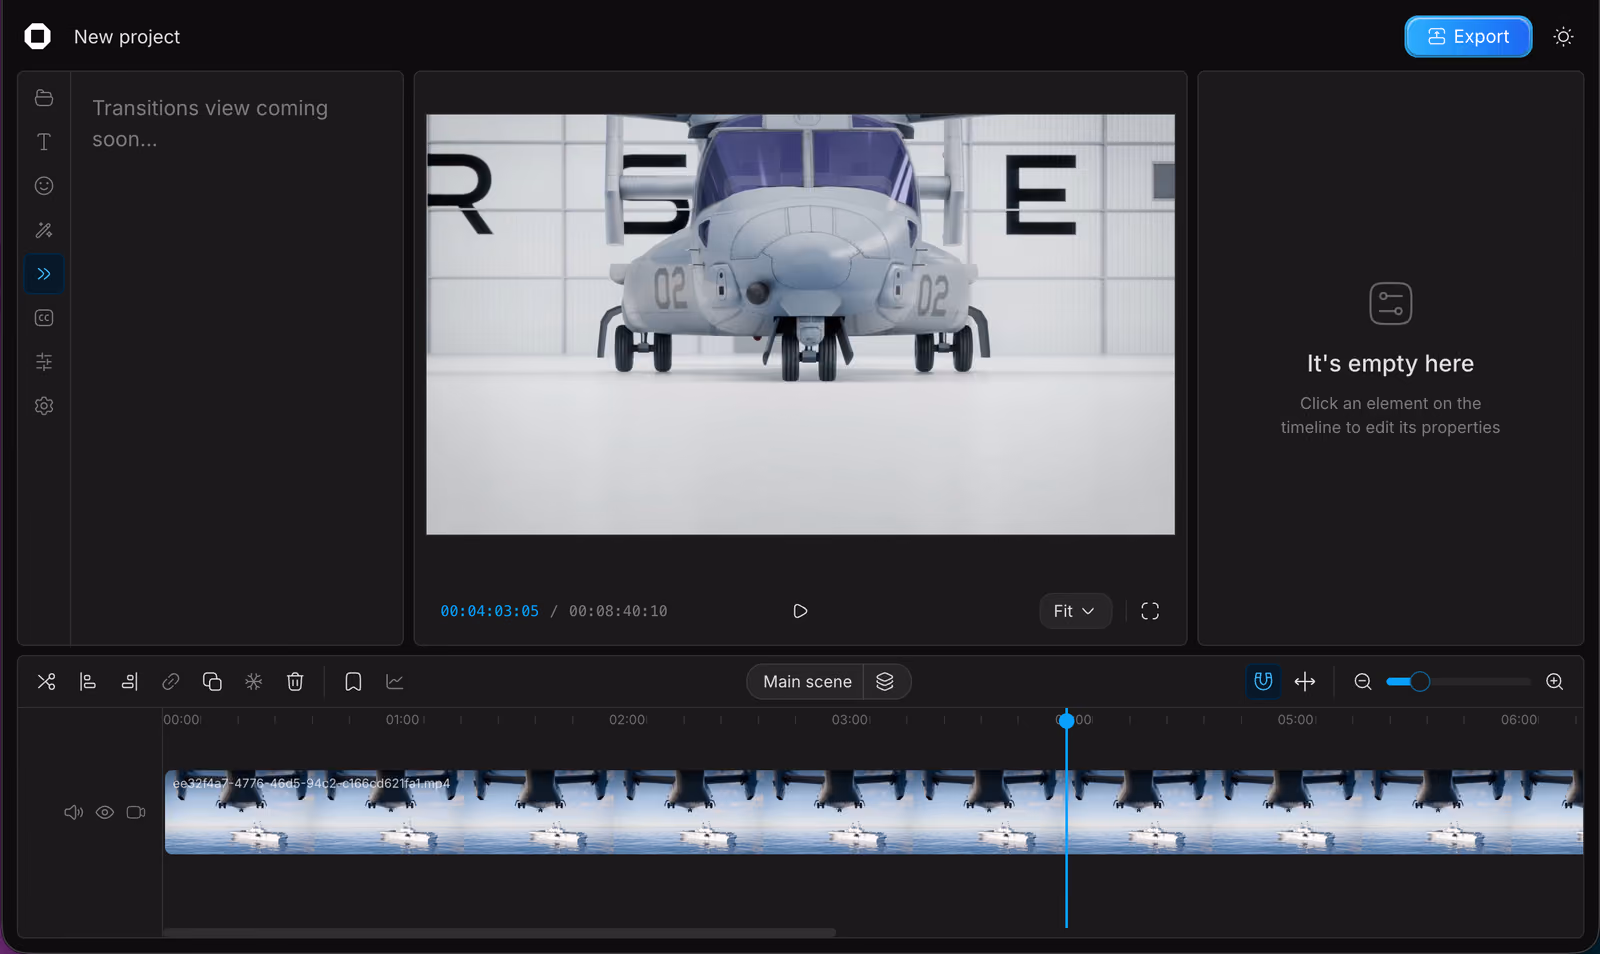Image resolution: width=1600 pixels, height=954 pixels.
Task: Click the link clips chain icon
Action: [x=171, y=682]
